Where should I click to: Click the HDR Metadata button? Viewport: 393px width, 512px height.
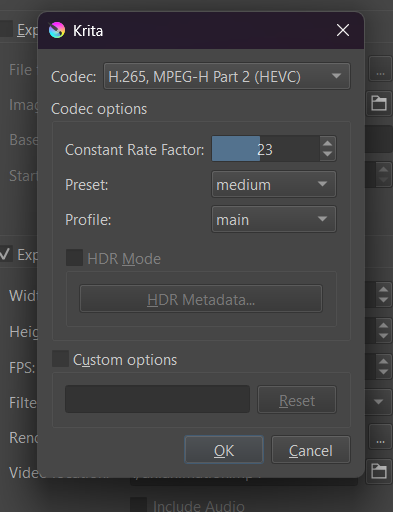pyautogui.click(x=201, y=299)
